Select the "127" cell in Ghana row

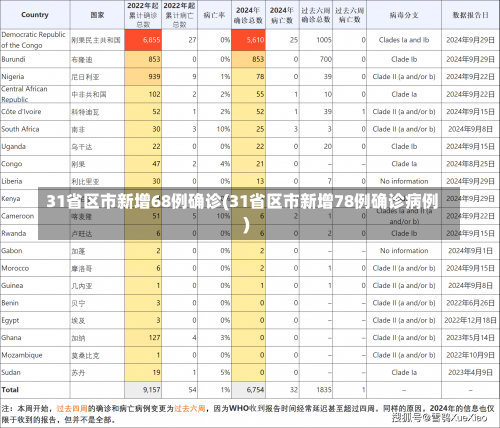point(143,338)
